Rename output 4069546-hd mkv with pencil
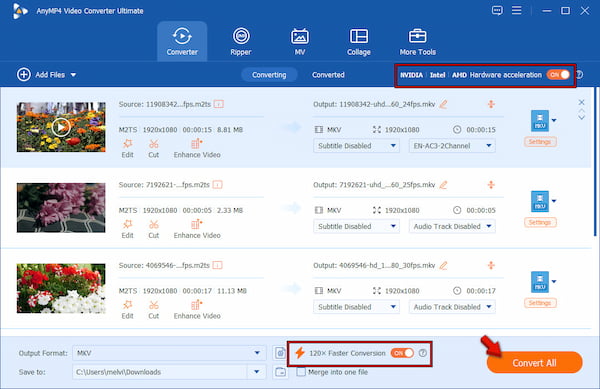This screenshot has height=389, width=600. coord(443,265)
